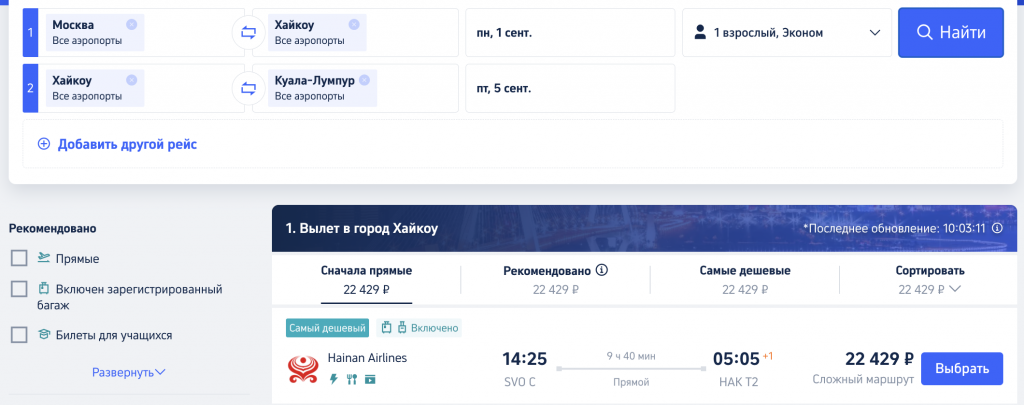Enable the Прямые flights checkbox
This screenshot has width=1024, height=405.
click(19, 258)
